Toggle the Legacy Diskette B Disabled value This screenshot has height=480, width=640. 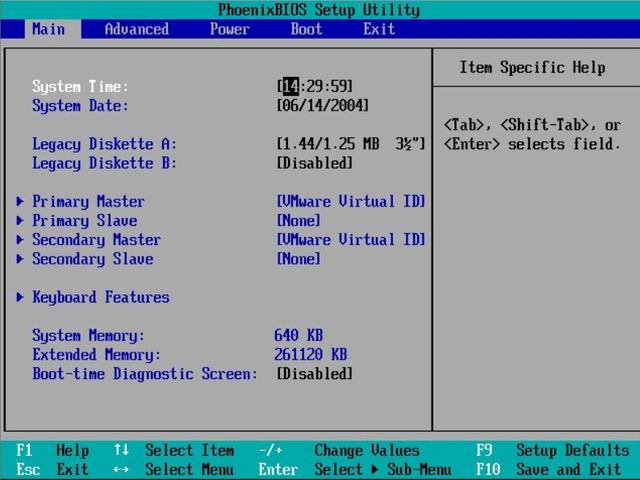pyautogui.click(x=314, y=163)
